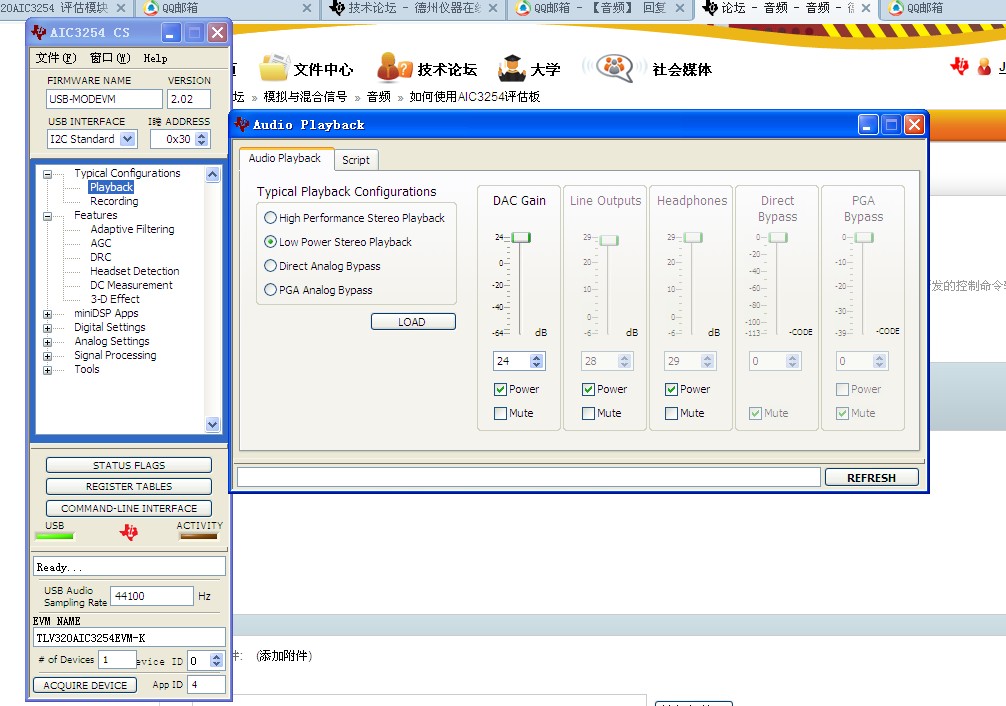The width and height of the screenshot is (1006, 706).
Task: Open the 技术论坛 icon on webpage
Action: 394,67
